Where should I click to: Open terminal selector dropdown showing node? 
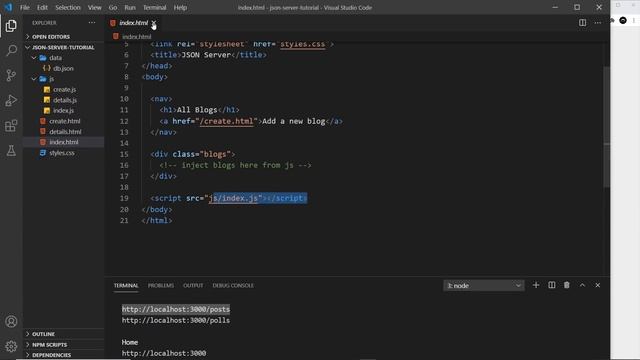coord(484,285)
